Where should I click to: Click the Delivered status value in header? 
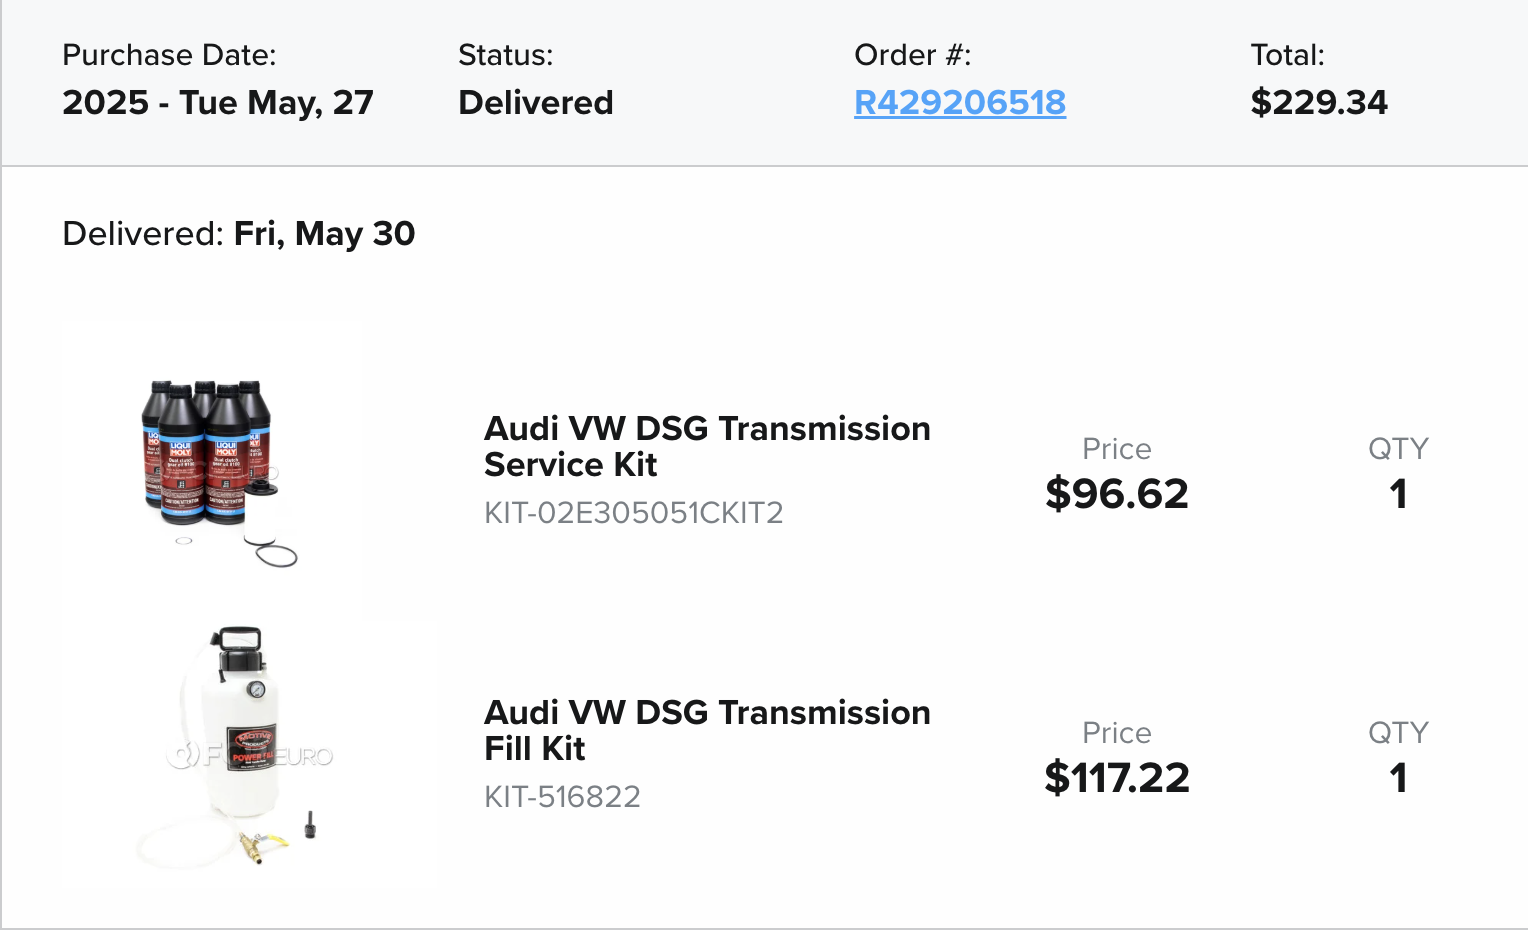click(x=535, y=102)
